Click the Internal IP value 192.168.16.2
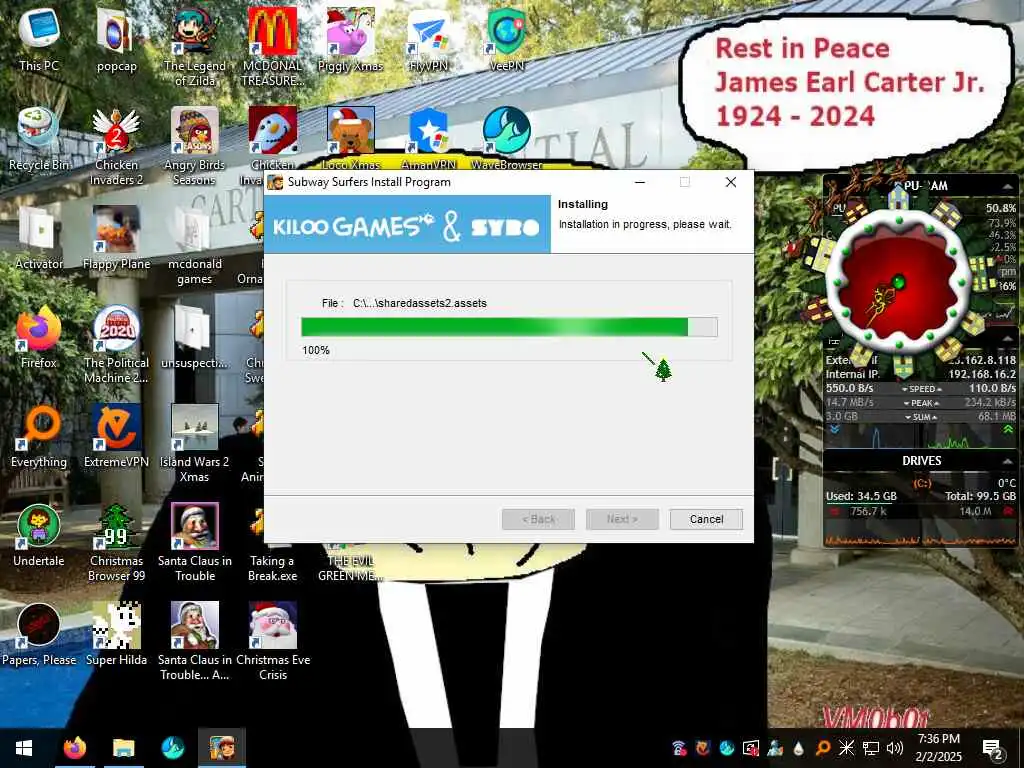The height and width of the screenshot is (768, 1024). pyautogui.click(x=982, y=374)
